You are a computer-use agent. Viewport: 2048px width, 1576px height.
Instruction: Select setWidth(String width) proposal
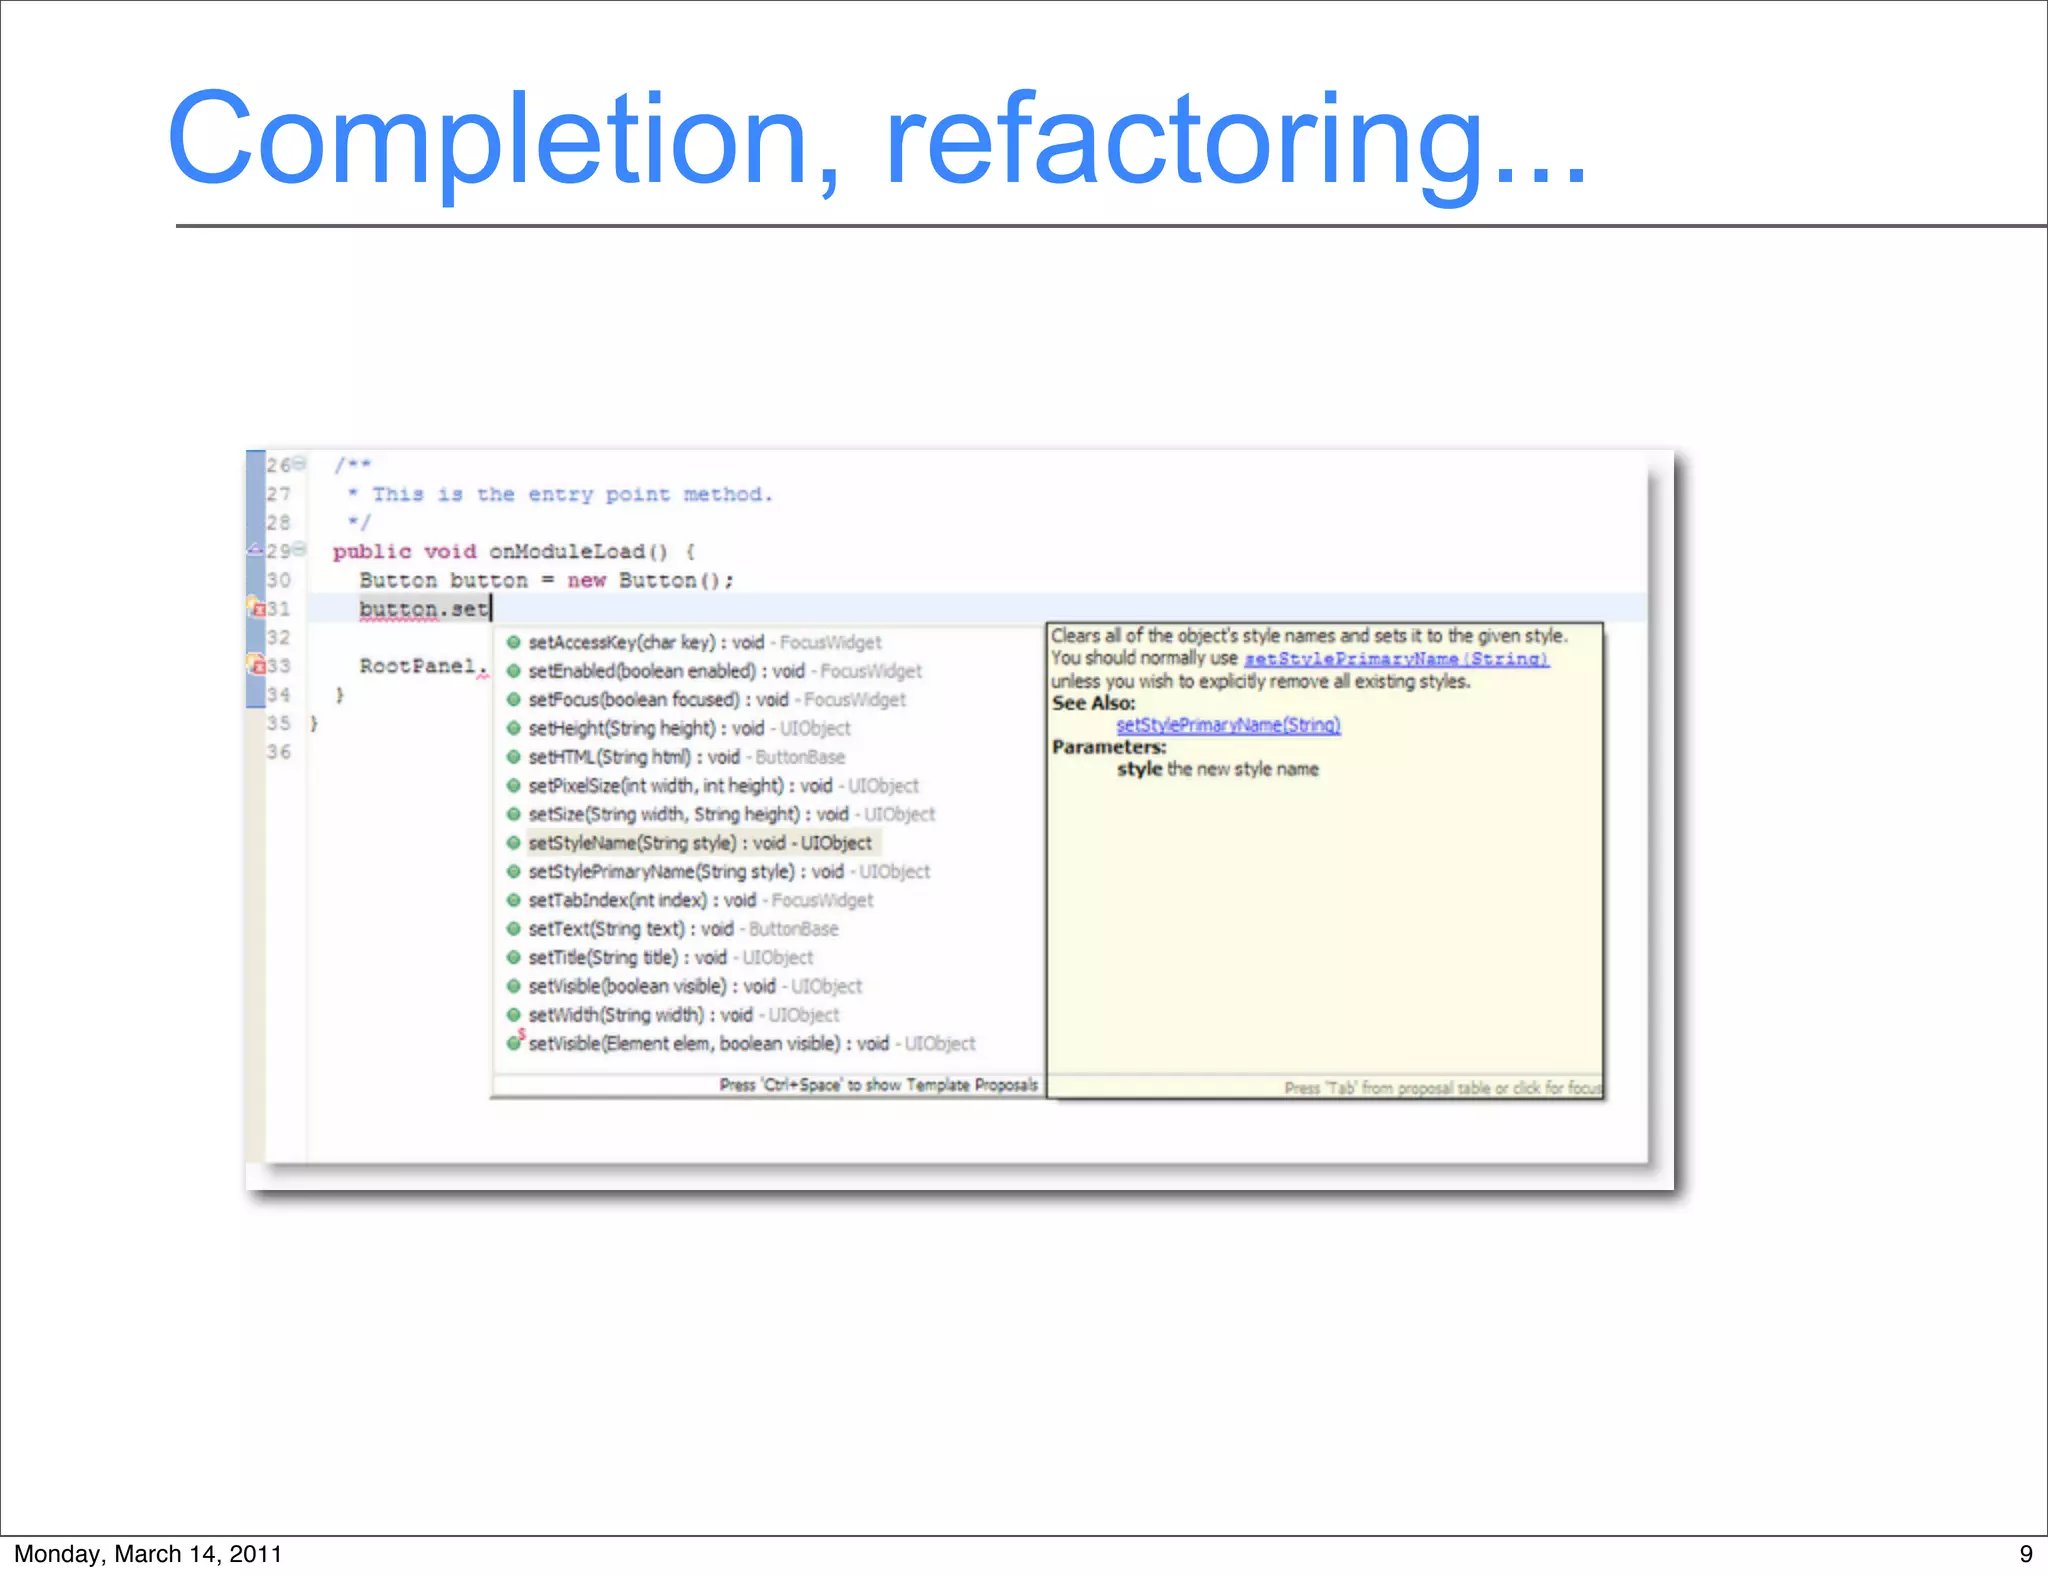pyautogui.click(x=684, y=1015)
